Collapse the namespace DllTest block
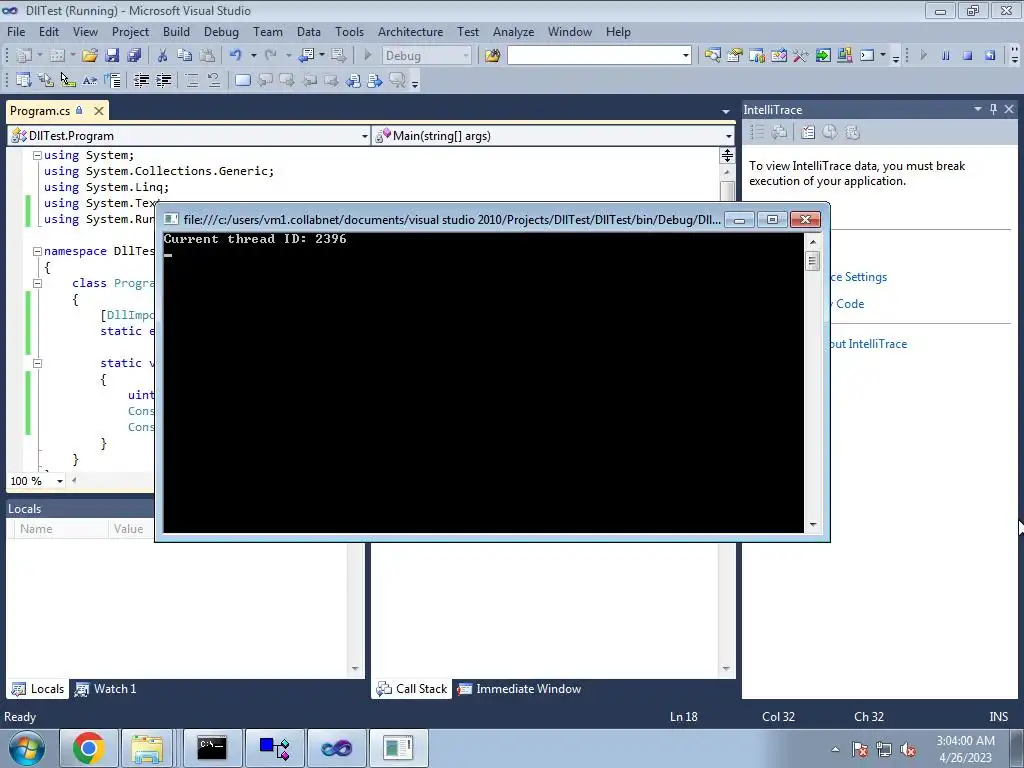 [x=37, y=251]
